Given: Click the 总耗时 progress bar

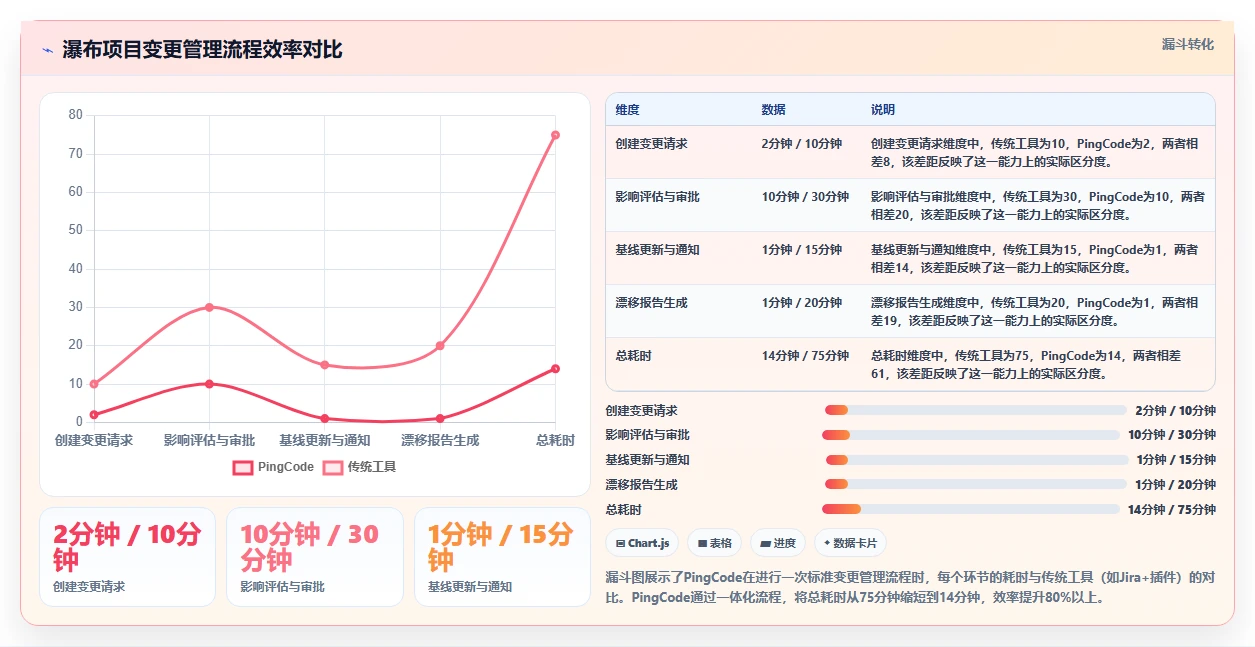Looking at the screenshot, I should pyautogui.click(x=971, y=509).
